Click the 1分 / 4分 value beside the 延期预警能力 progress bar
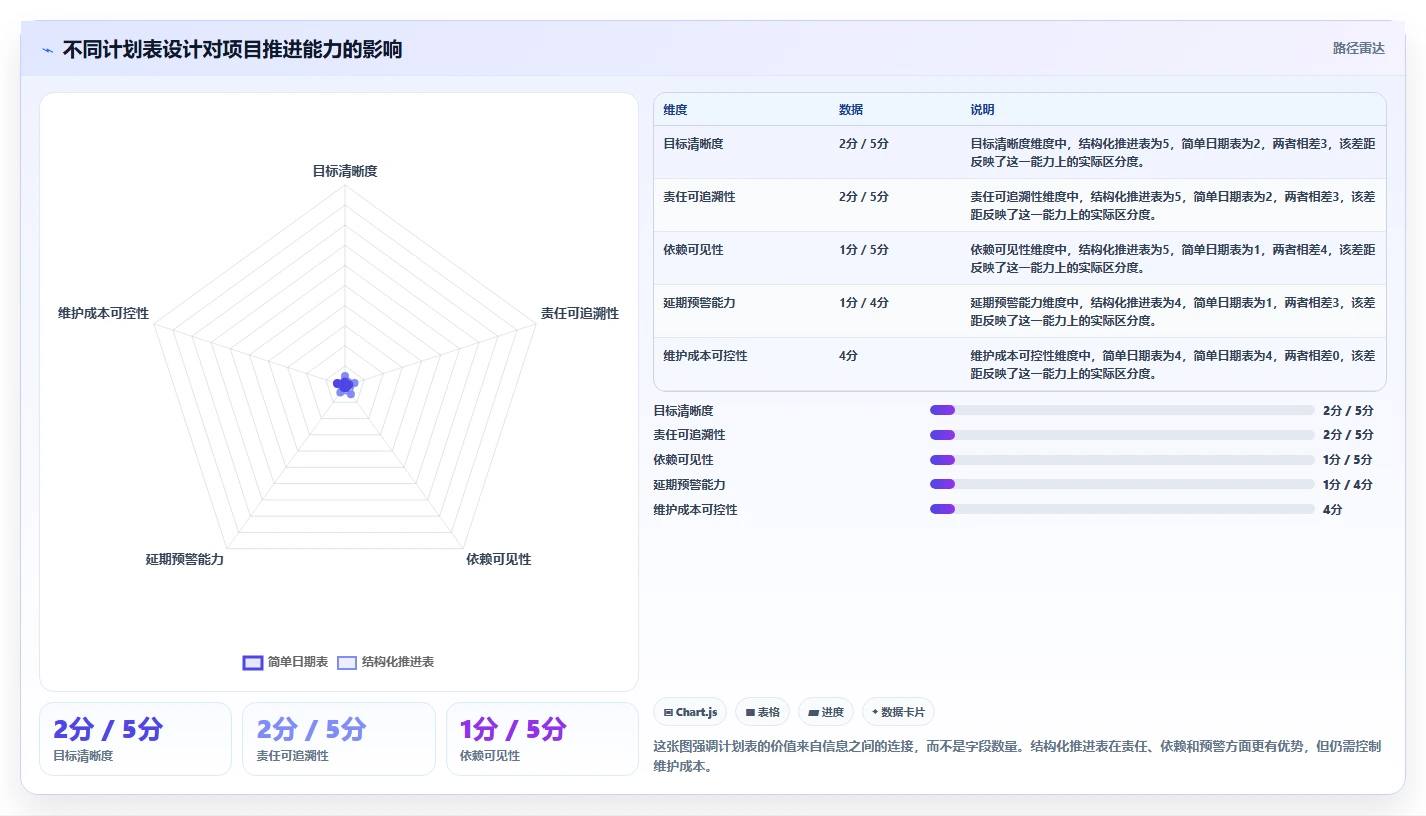 point(1347,485)
